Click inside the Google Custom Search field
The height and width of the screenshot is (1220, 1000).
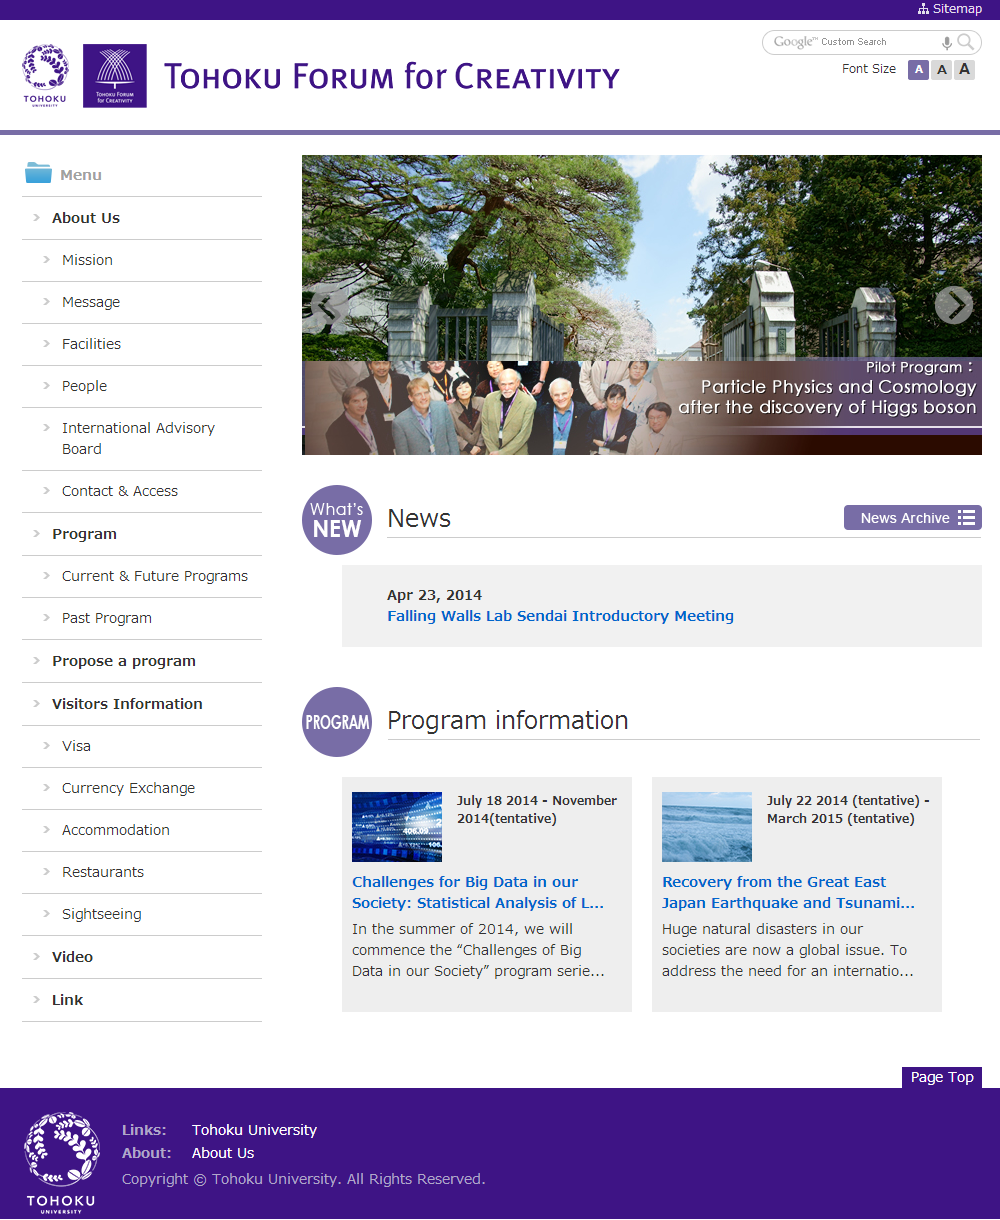(850, 42)
